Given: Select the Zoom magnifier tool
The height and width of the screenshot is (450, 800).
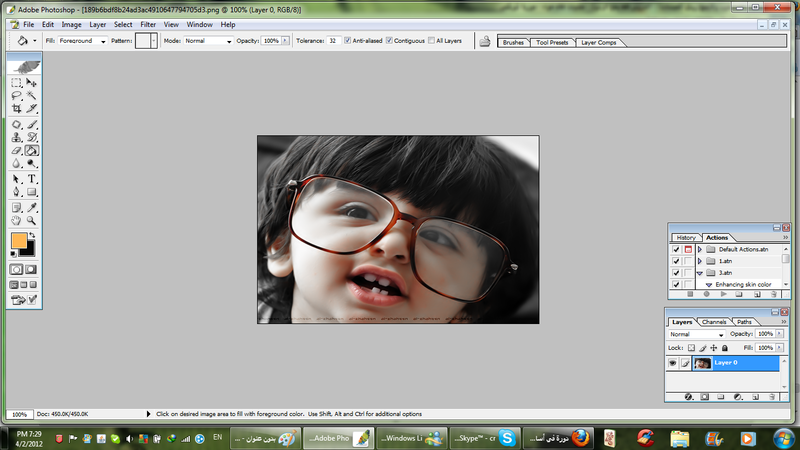Looking at the screenshot, I should (32, 219).
